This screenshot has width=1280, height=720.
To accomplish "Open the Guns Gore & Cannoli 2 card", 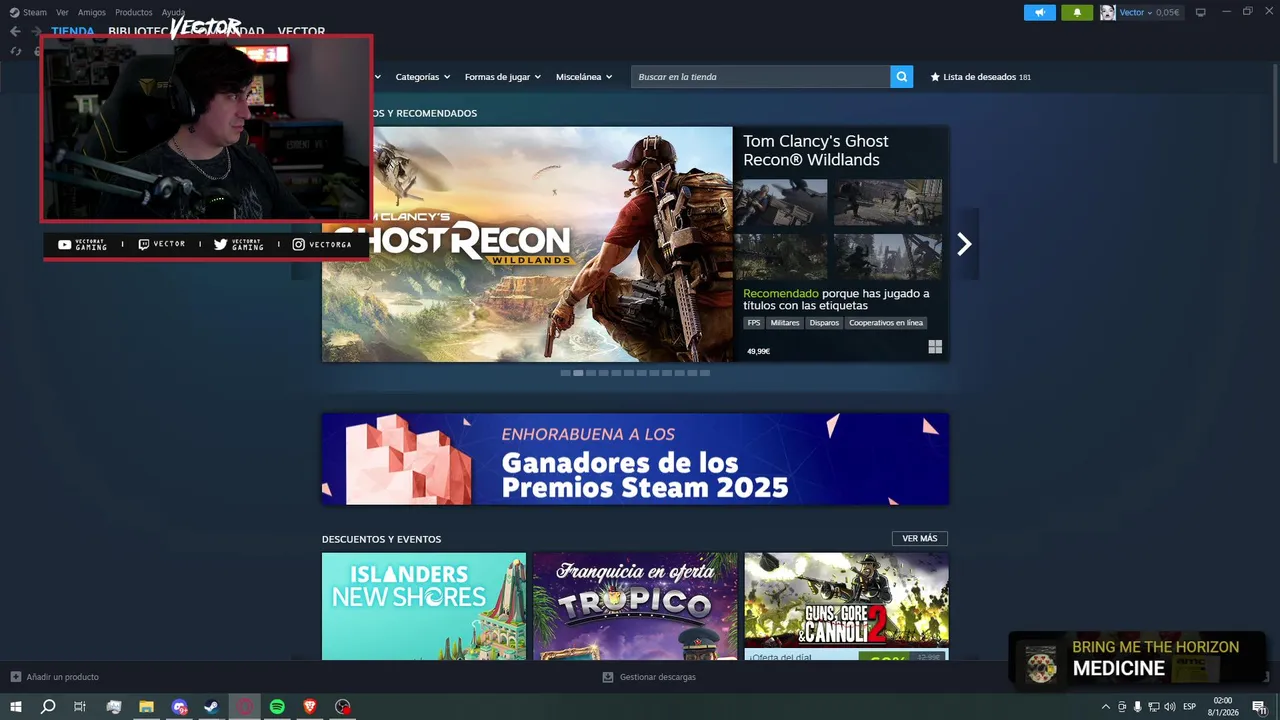I will 846,606.
